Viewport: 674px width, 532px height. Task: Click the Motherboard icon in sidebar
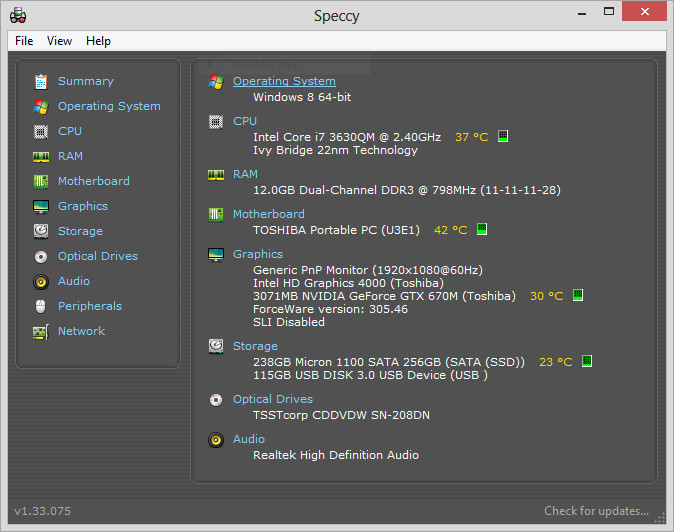tap(41, 181)
